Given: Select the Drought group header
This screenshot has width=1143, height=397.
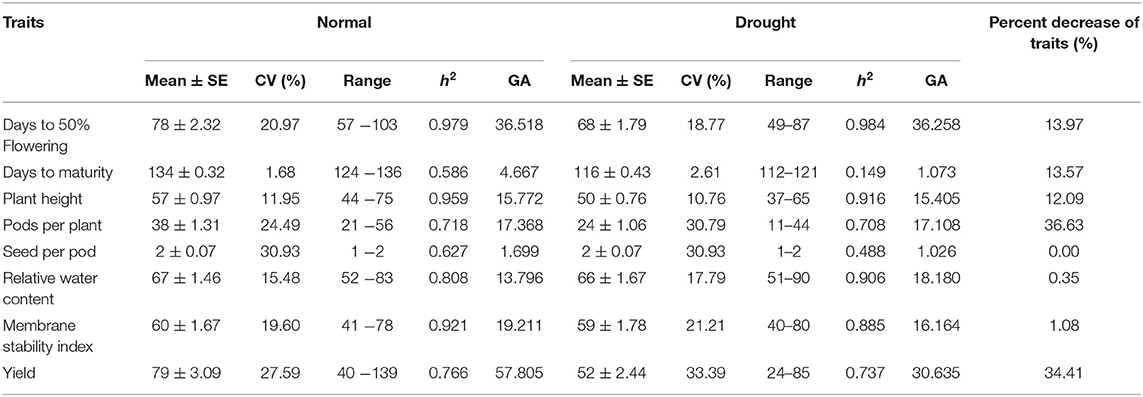Looking at the screenshot, I should pos(765,23).
